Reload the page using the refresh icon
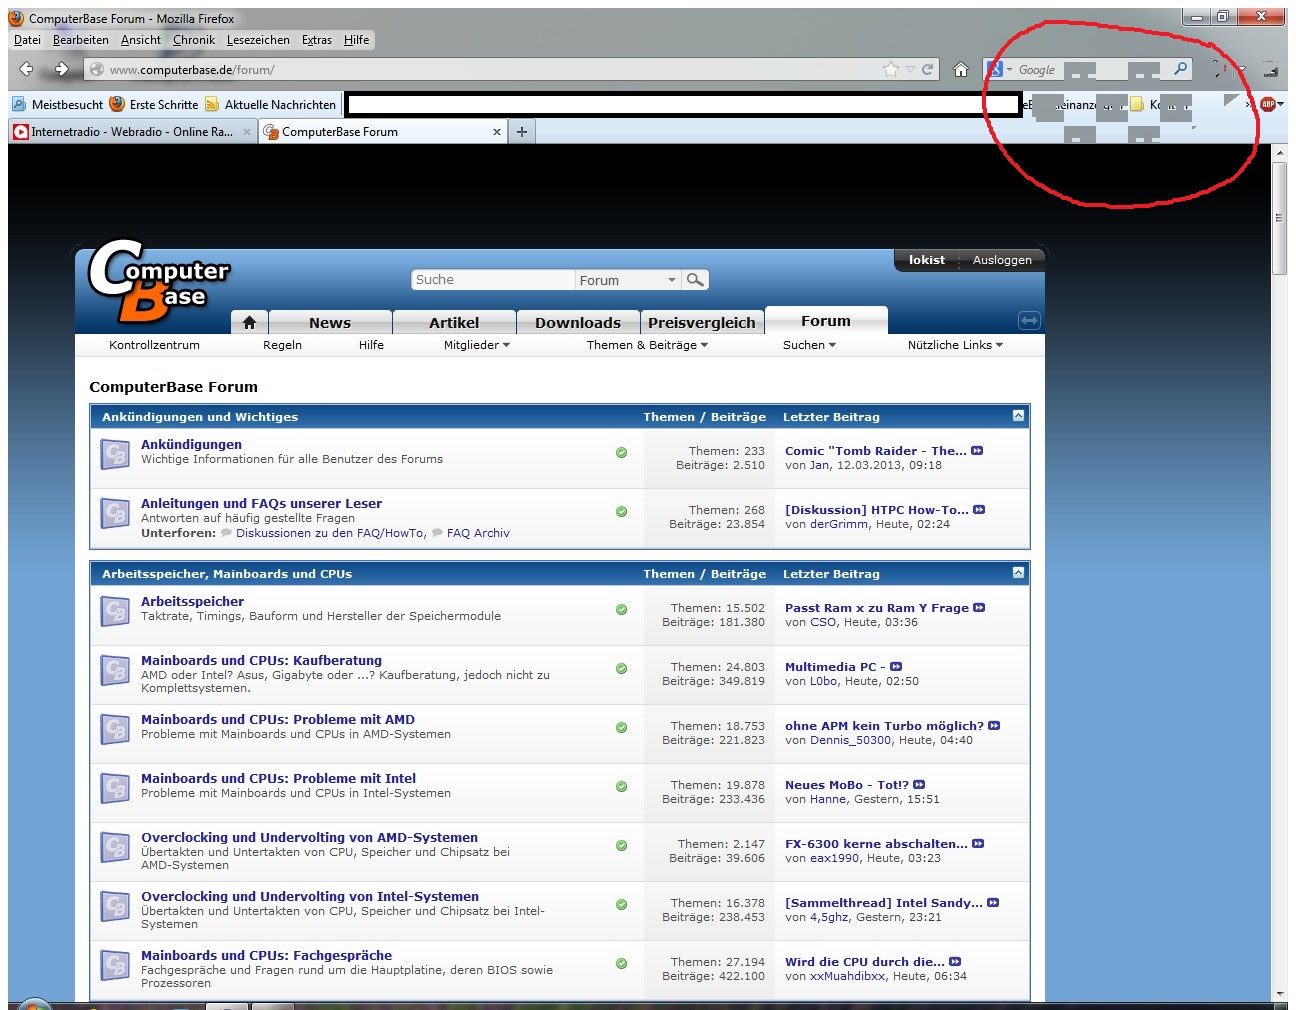This screenshot has width=1296, height=1010. click(x=927, y=69)
